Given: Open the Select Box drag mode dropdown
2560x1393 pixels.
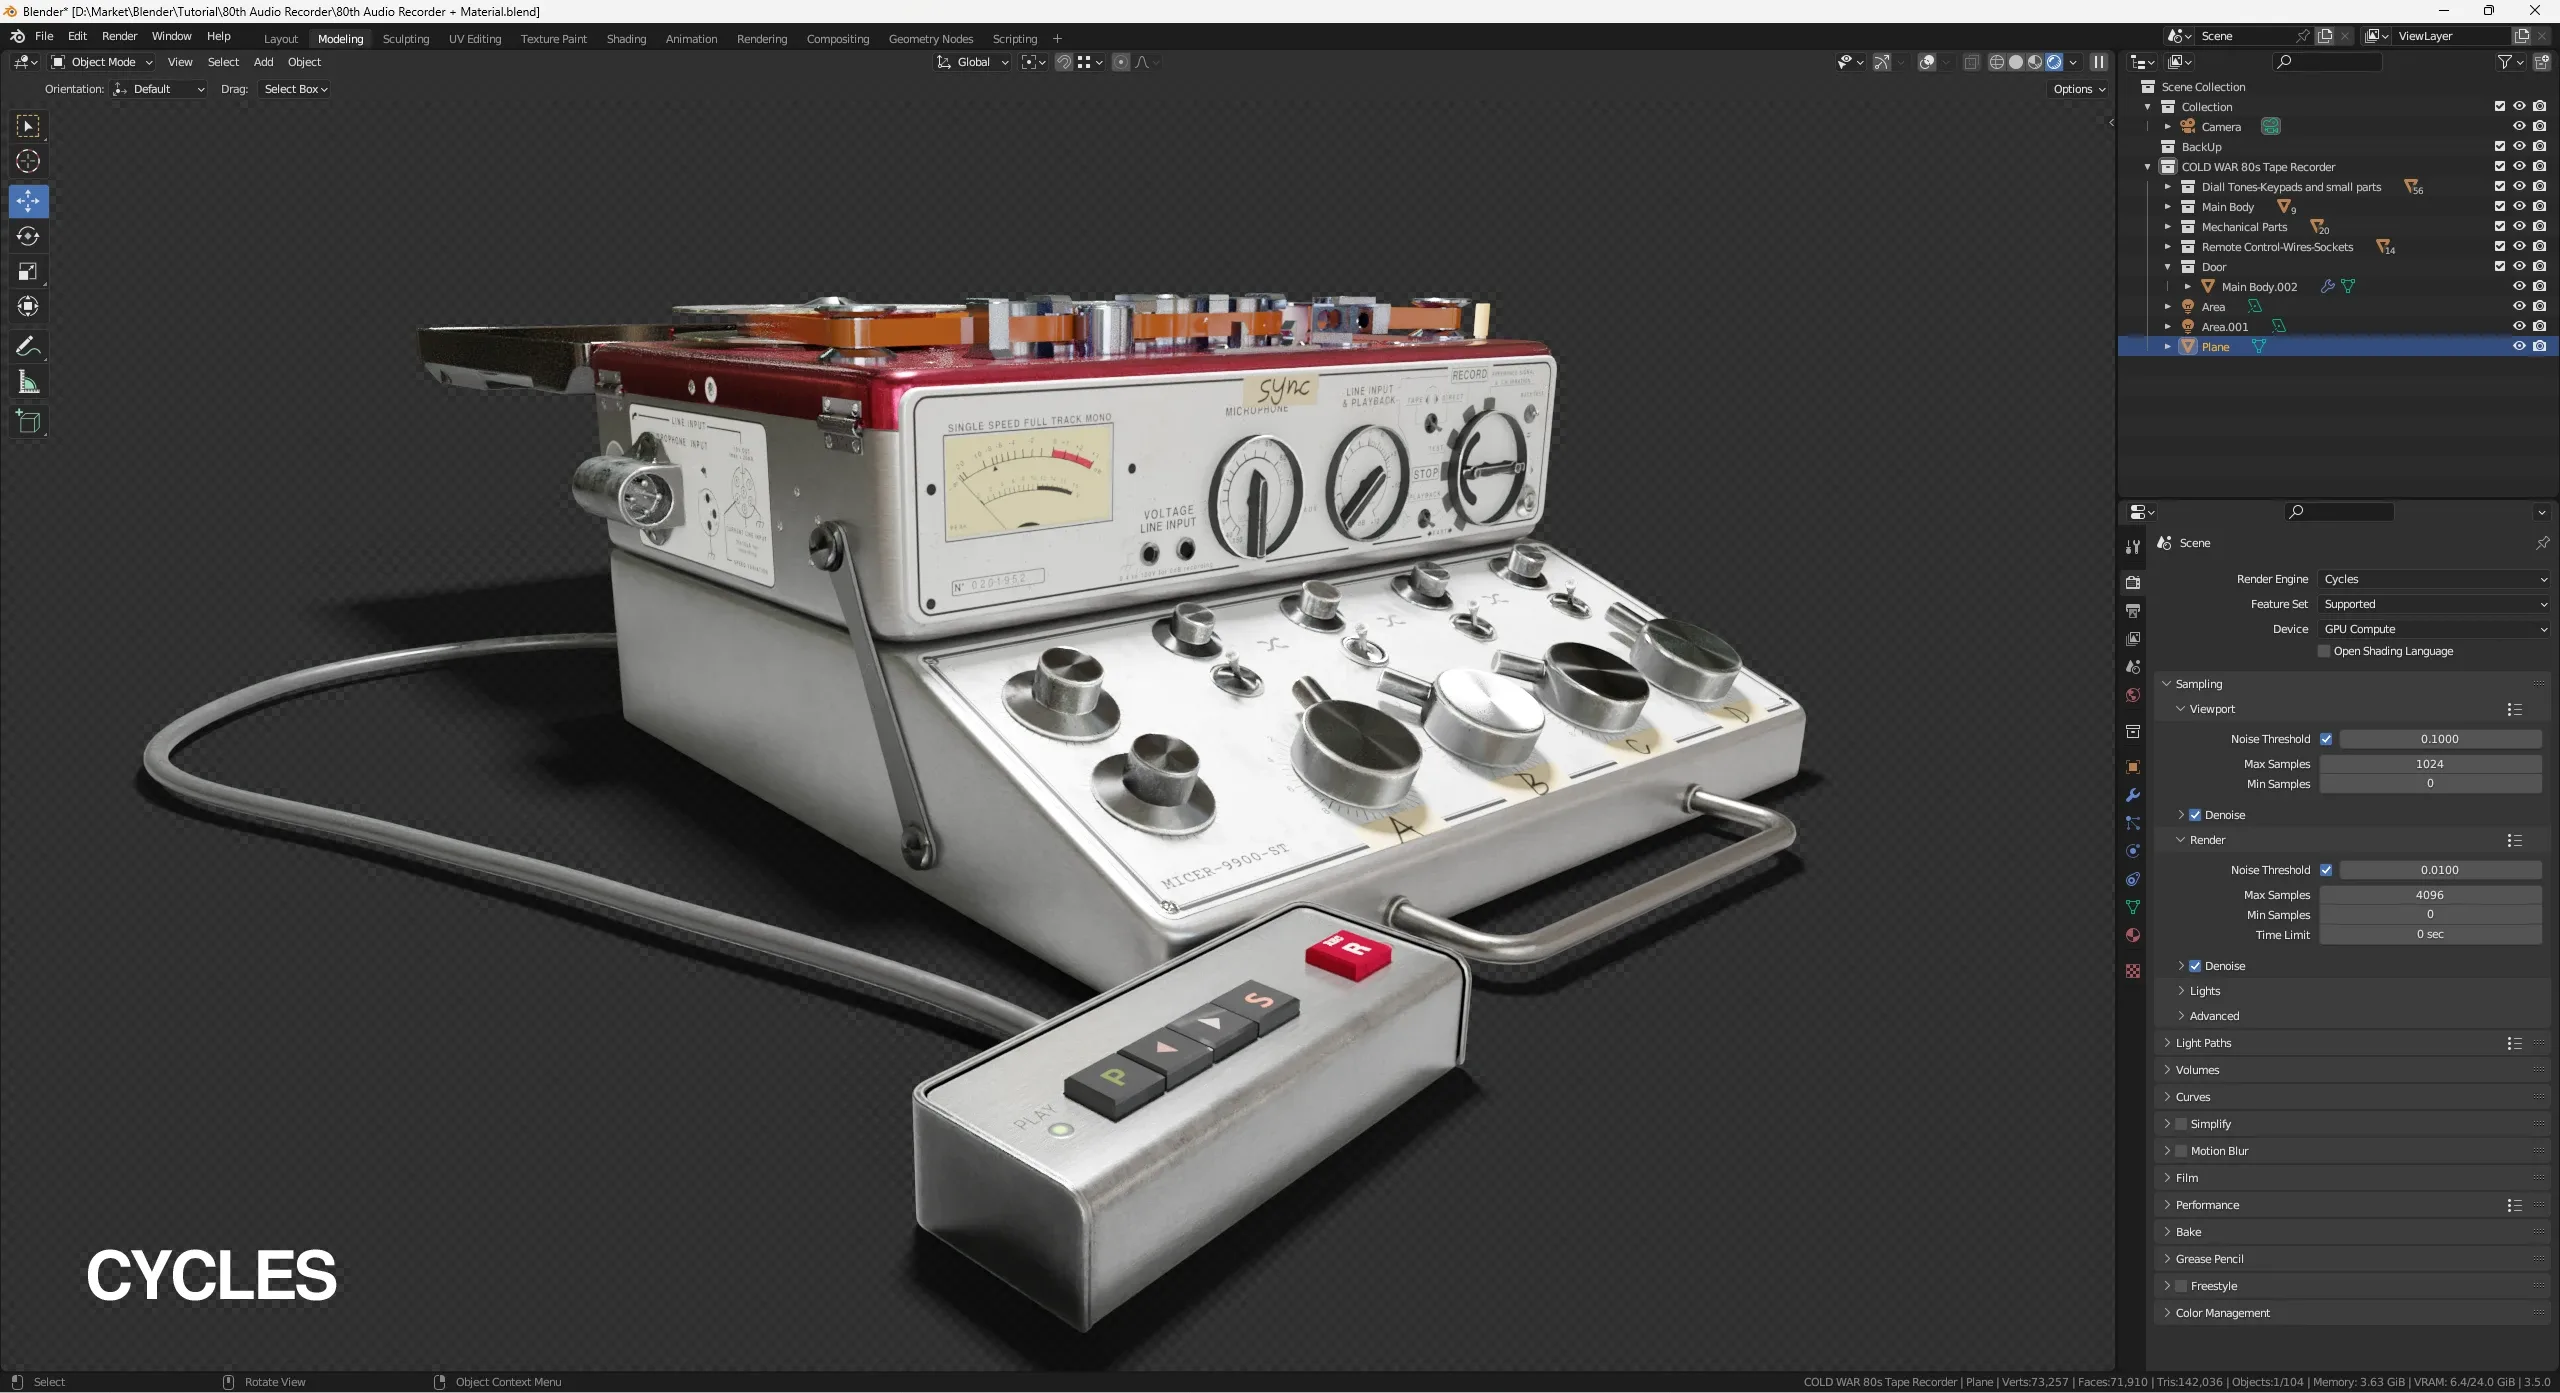Looking at the screenshot, I should [x=293, y=88].
